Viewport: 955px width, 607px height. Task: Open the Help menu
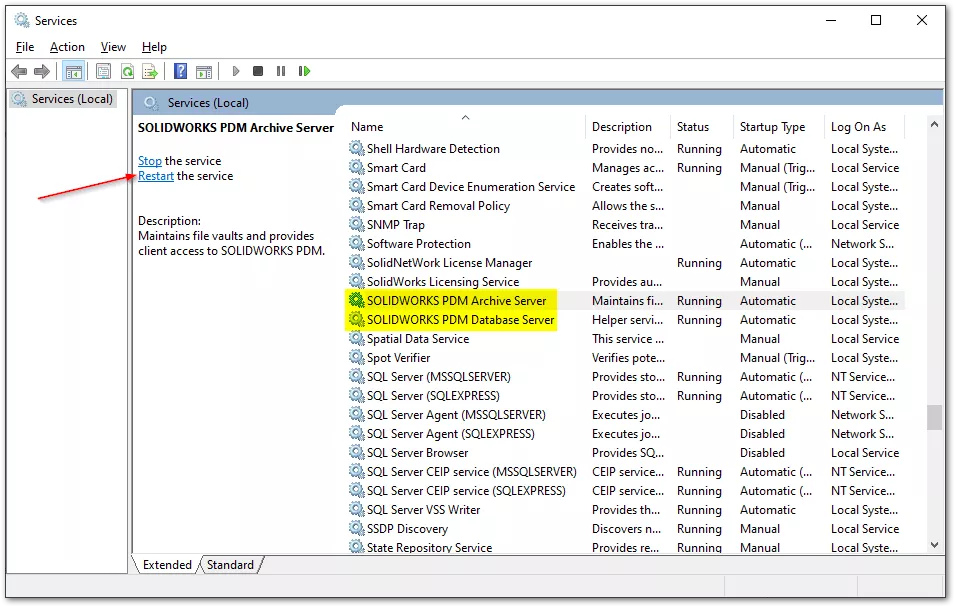click(x=154, y=47)
